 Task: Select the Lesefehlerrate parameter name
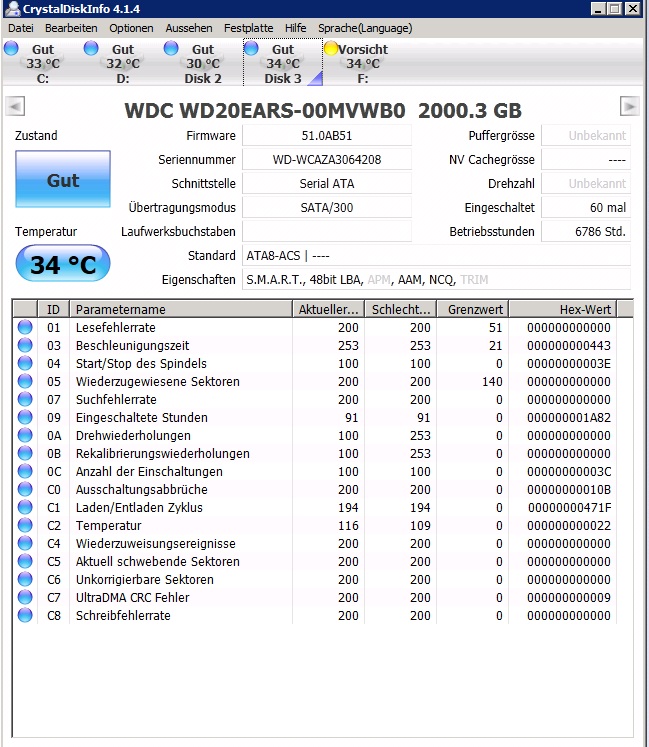pyautogui.click(x=115, y=328)
